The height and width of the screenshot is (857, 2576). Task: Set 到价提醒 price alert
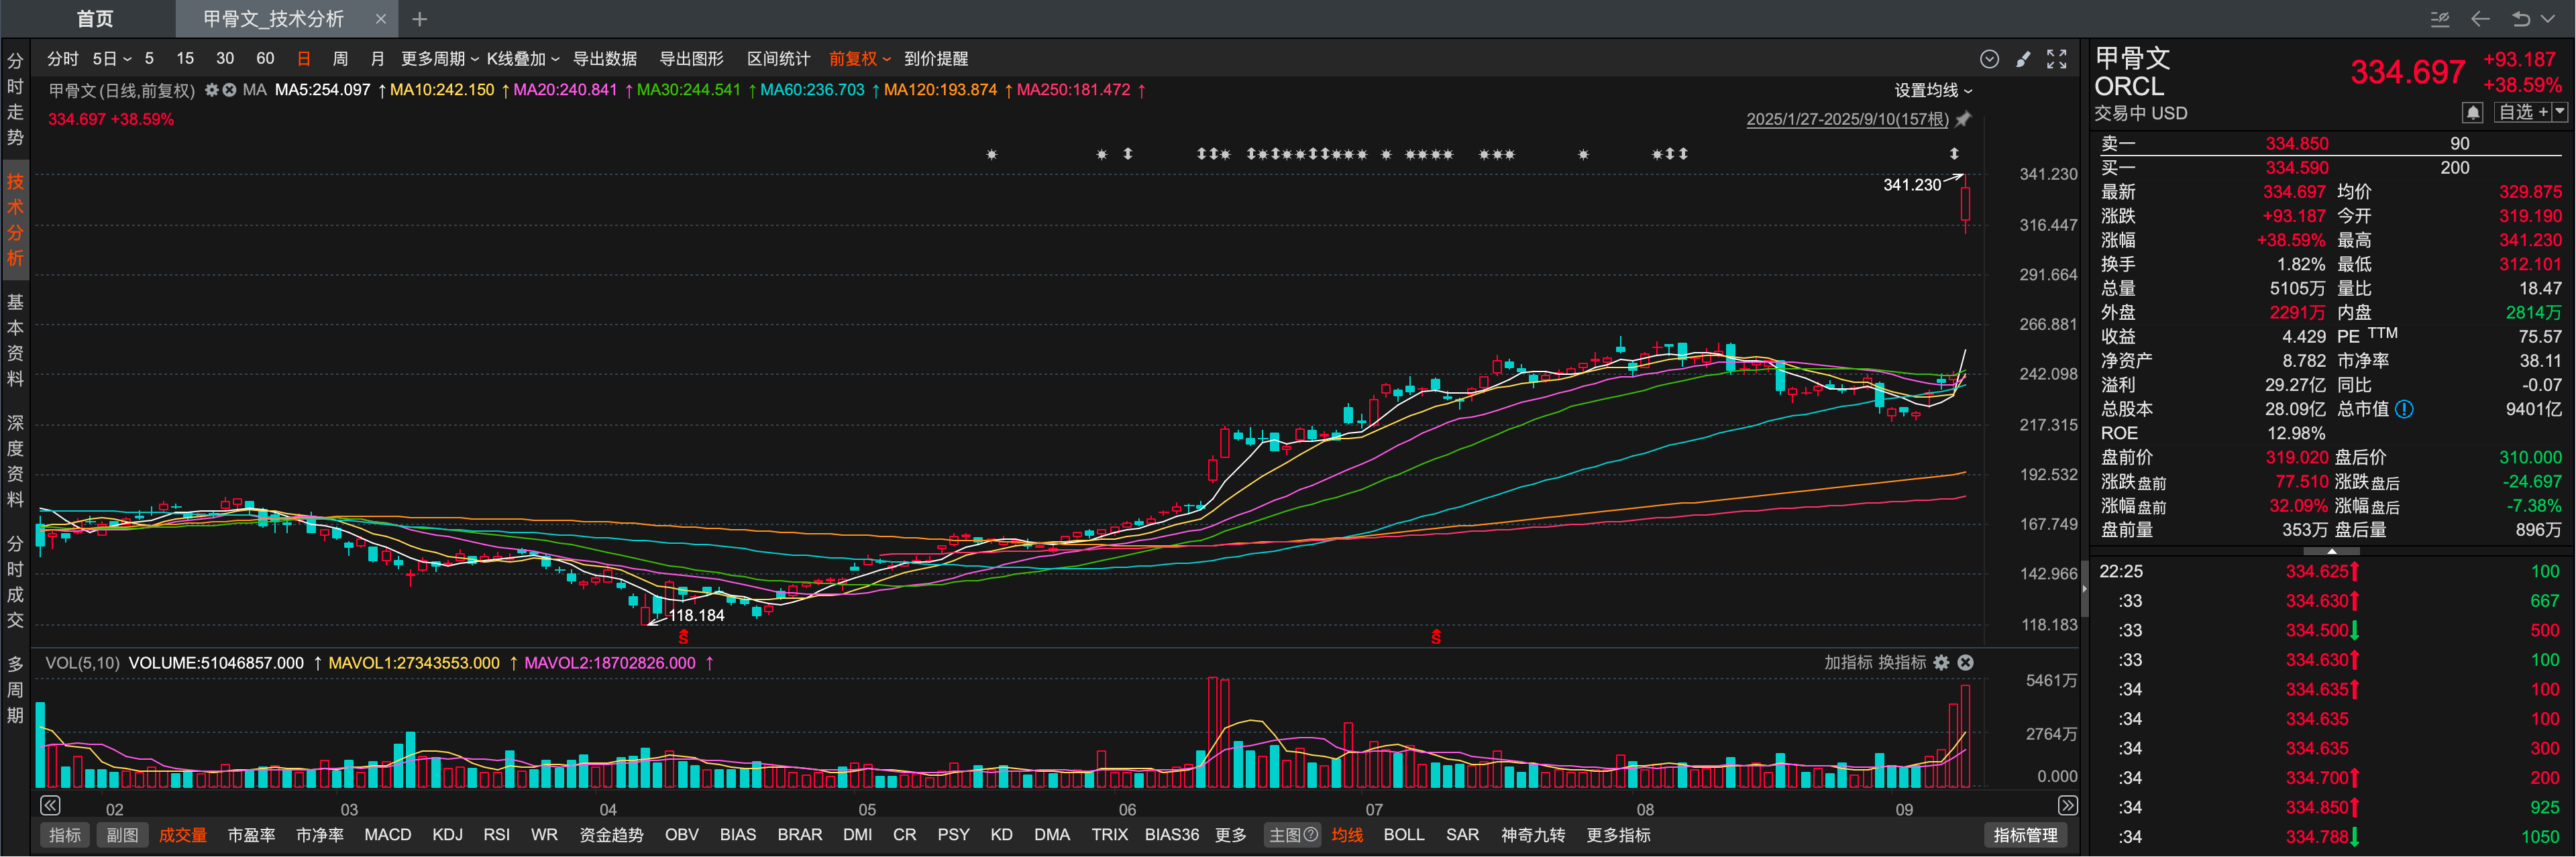coord(936,59)
